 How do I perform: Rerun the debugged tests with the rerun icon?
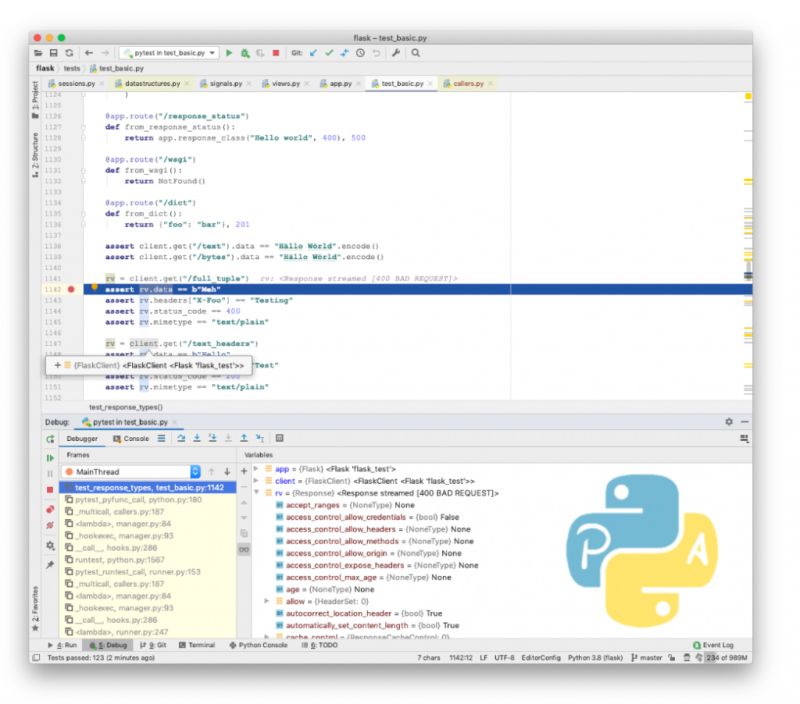(50, 437)
